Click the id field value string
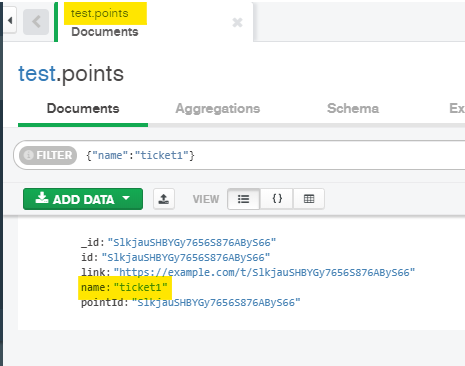 pos(186,257)
